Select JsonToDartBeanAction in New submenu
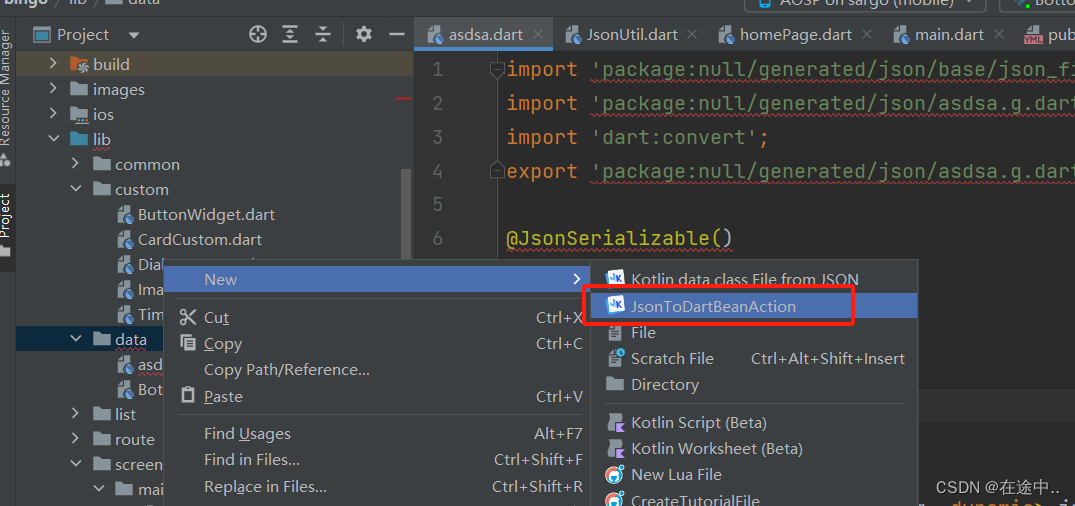1075x506 pixels. pos(754,306)
